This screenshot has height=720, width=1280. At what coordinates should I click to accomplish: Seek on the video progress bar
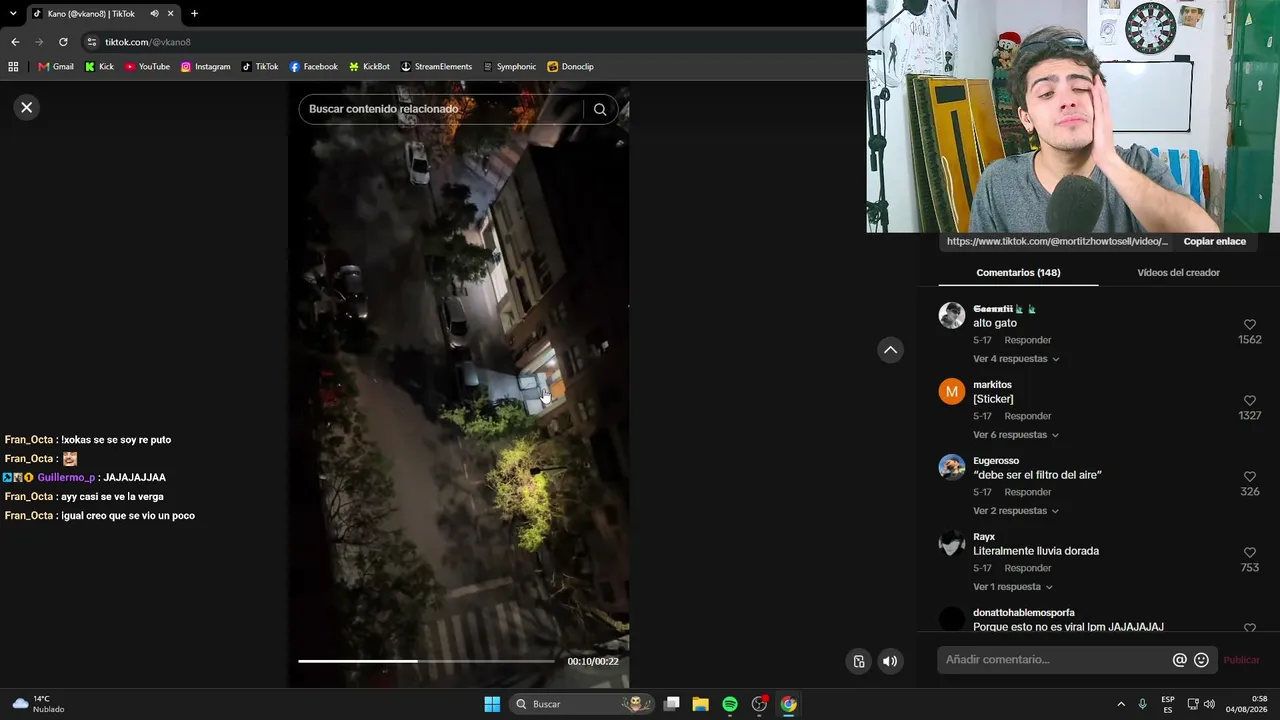426,661
